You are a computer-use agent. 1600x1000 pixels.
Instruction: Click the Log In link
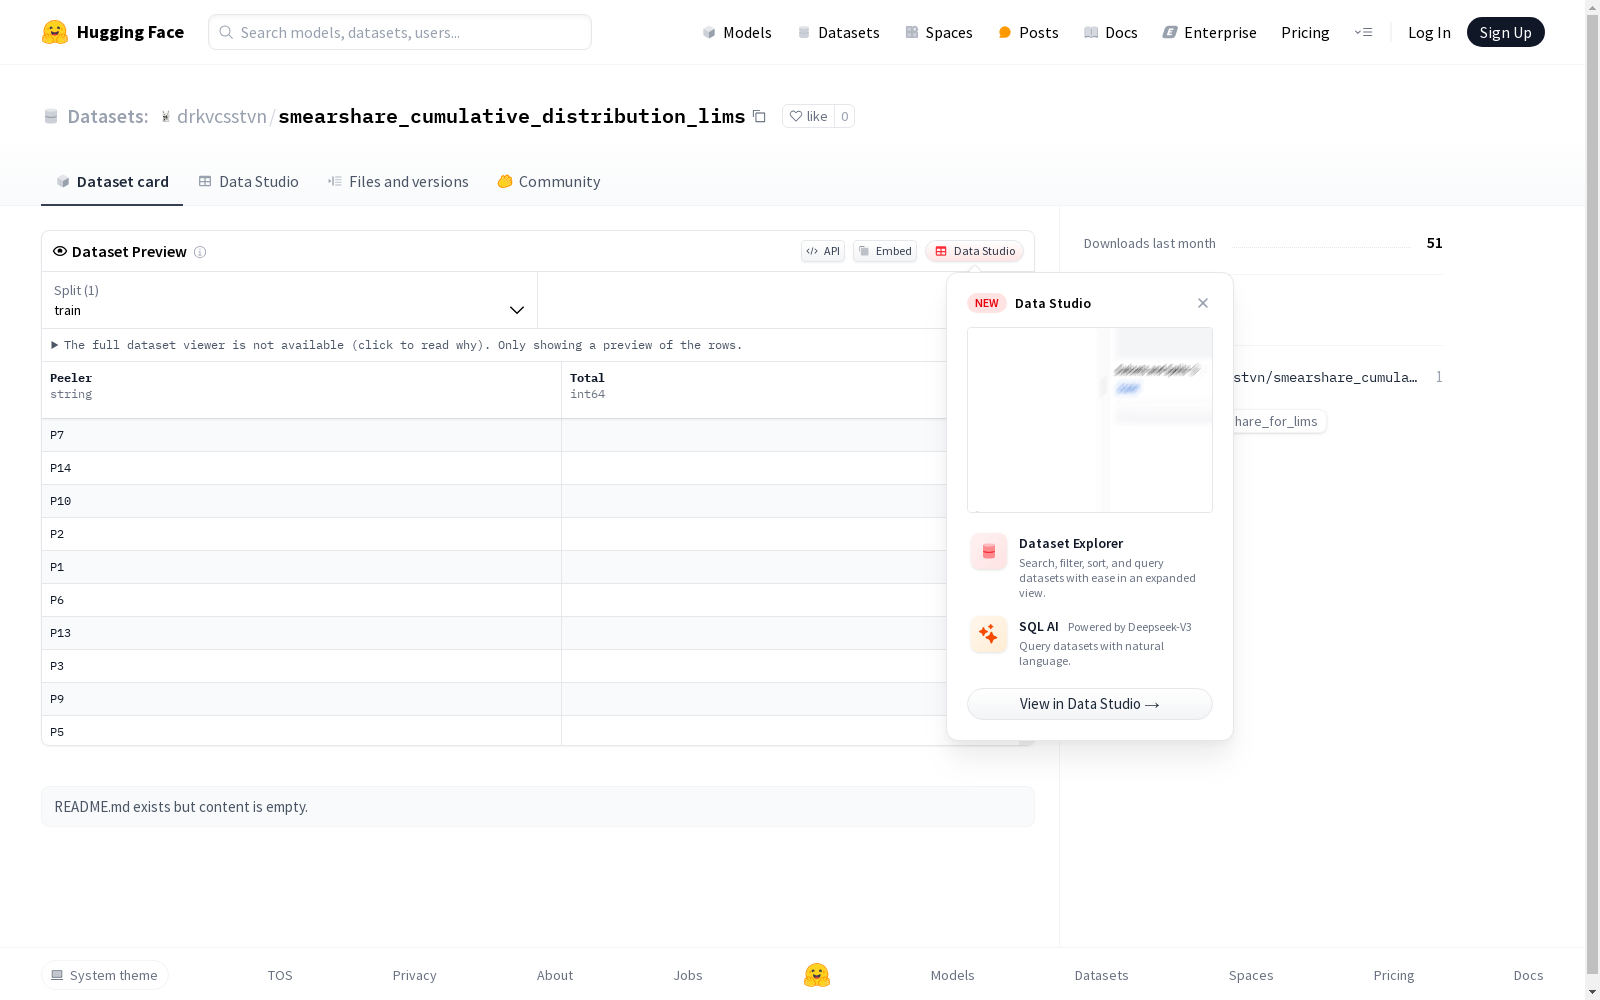[x=1429, y=32]
